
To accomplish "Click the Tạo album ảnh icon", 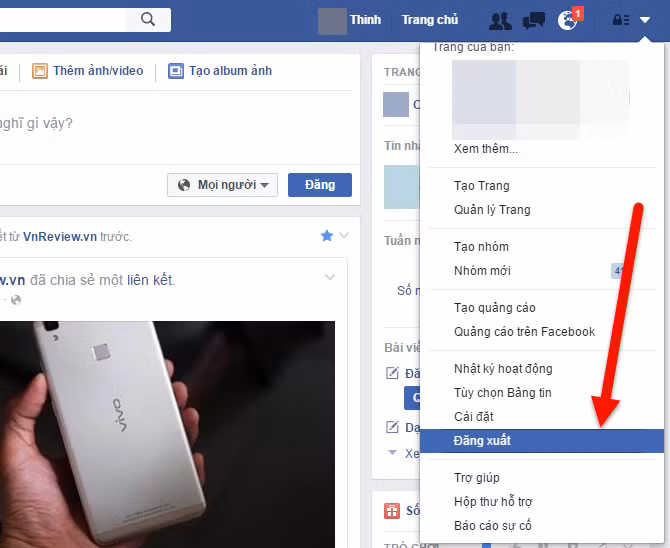I will coord(176,71).
